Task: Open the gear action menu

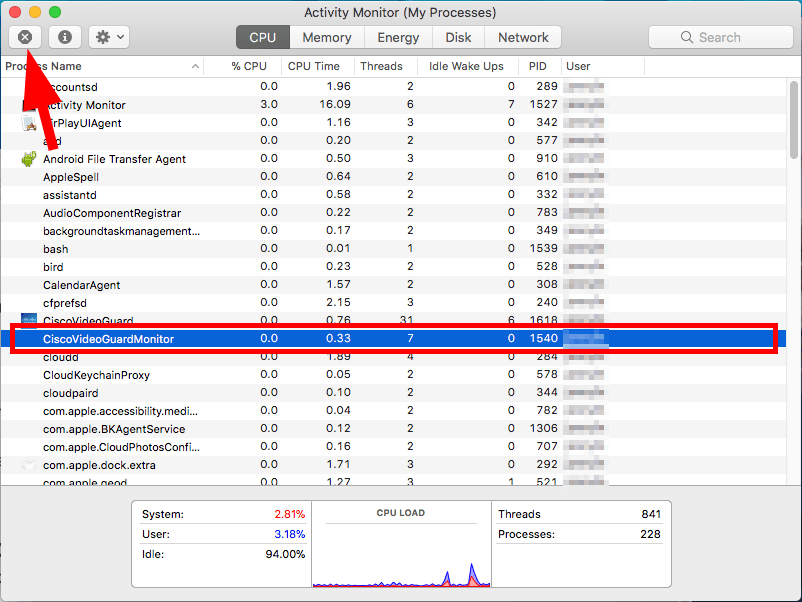Action: pos(109,37)
